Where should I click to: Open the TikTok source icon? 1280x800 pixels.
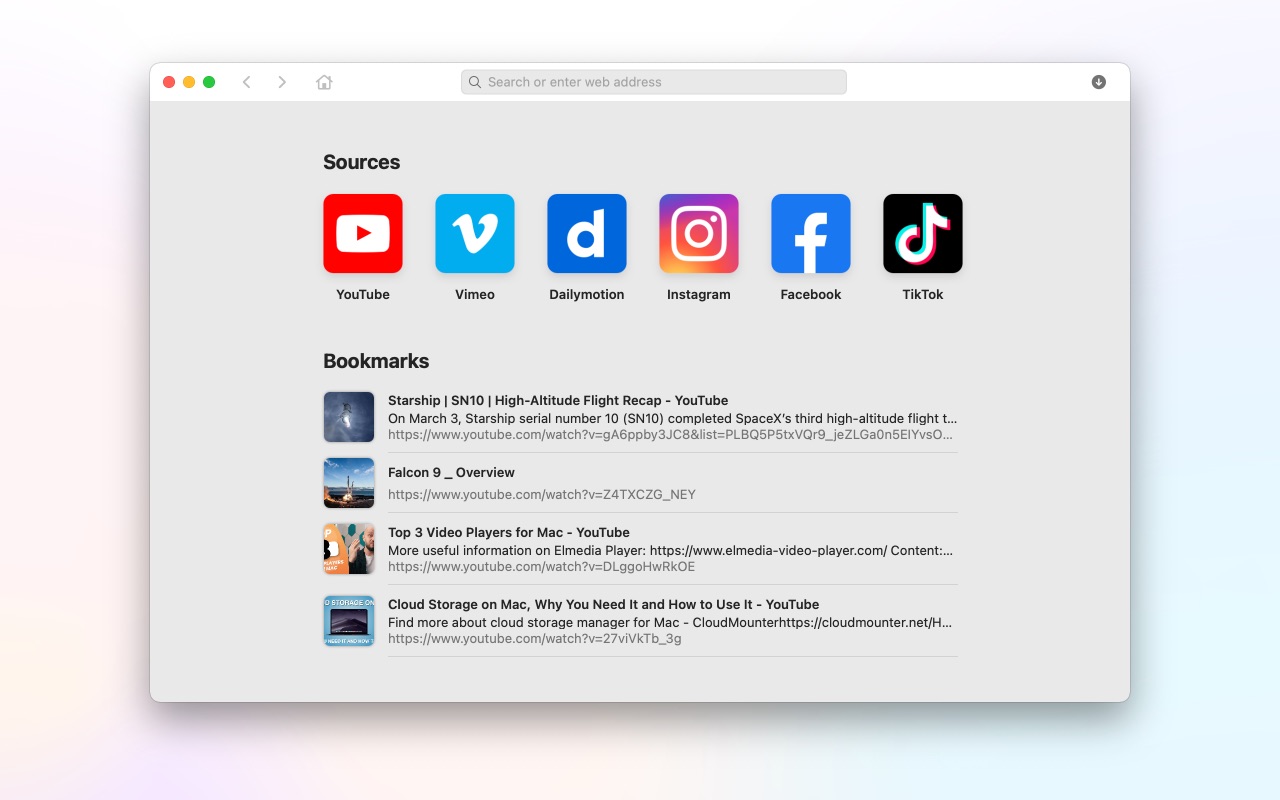(x=923, y=233)
